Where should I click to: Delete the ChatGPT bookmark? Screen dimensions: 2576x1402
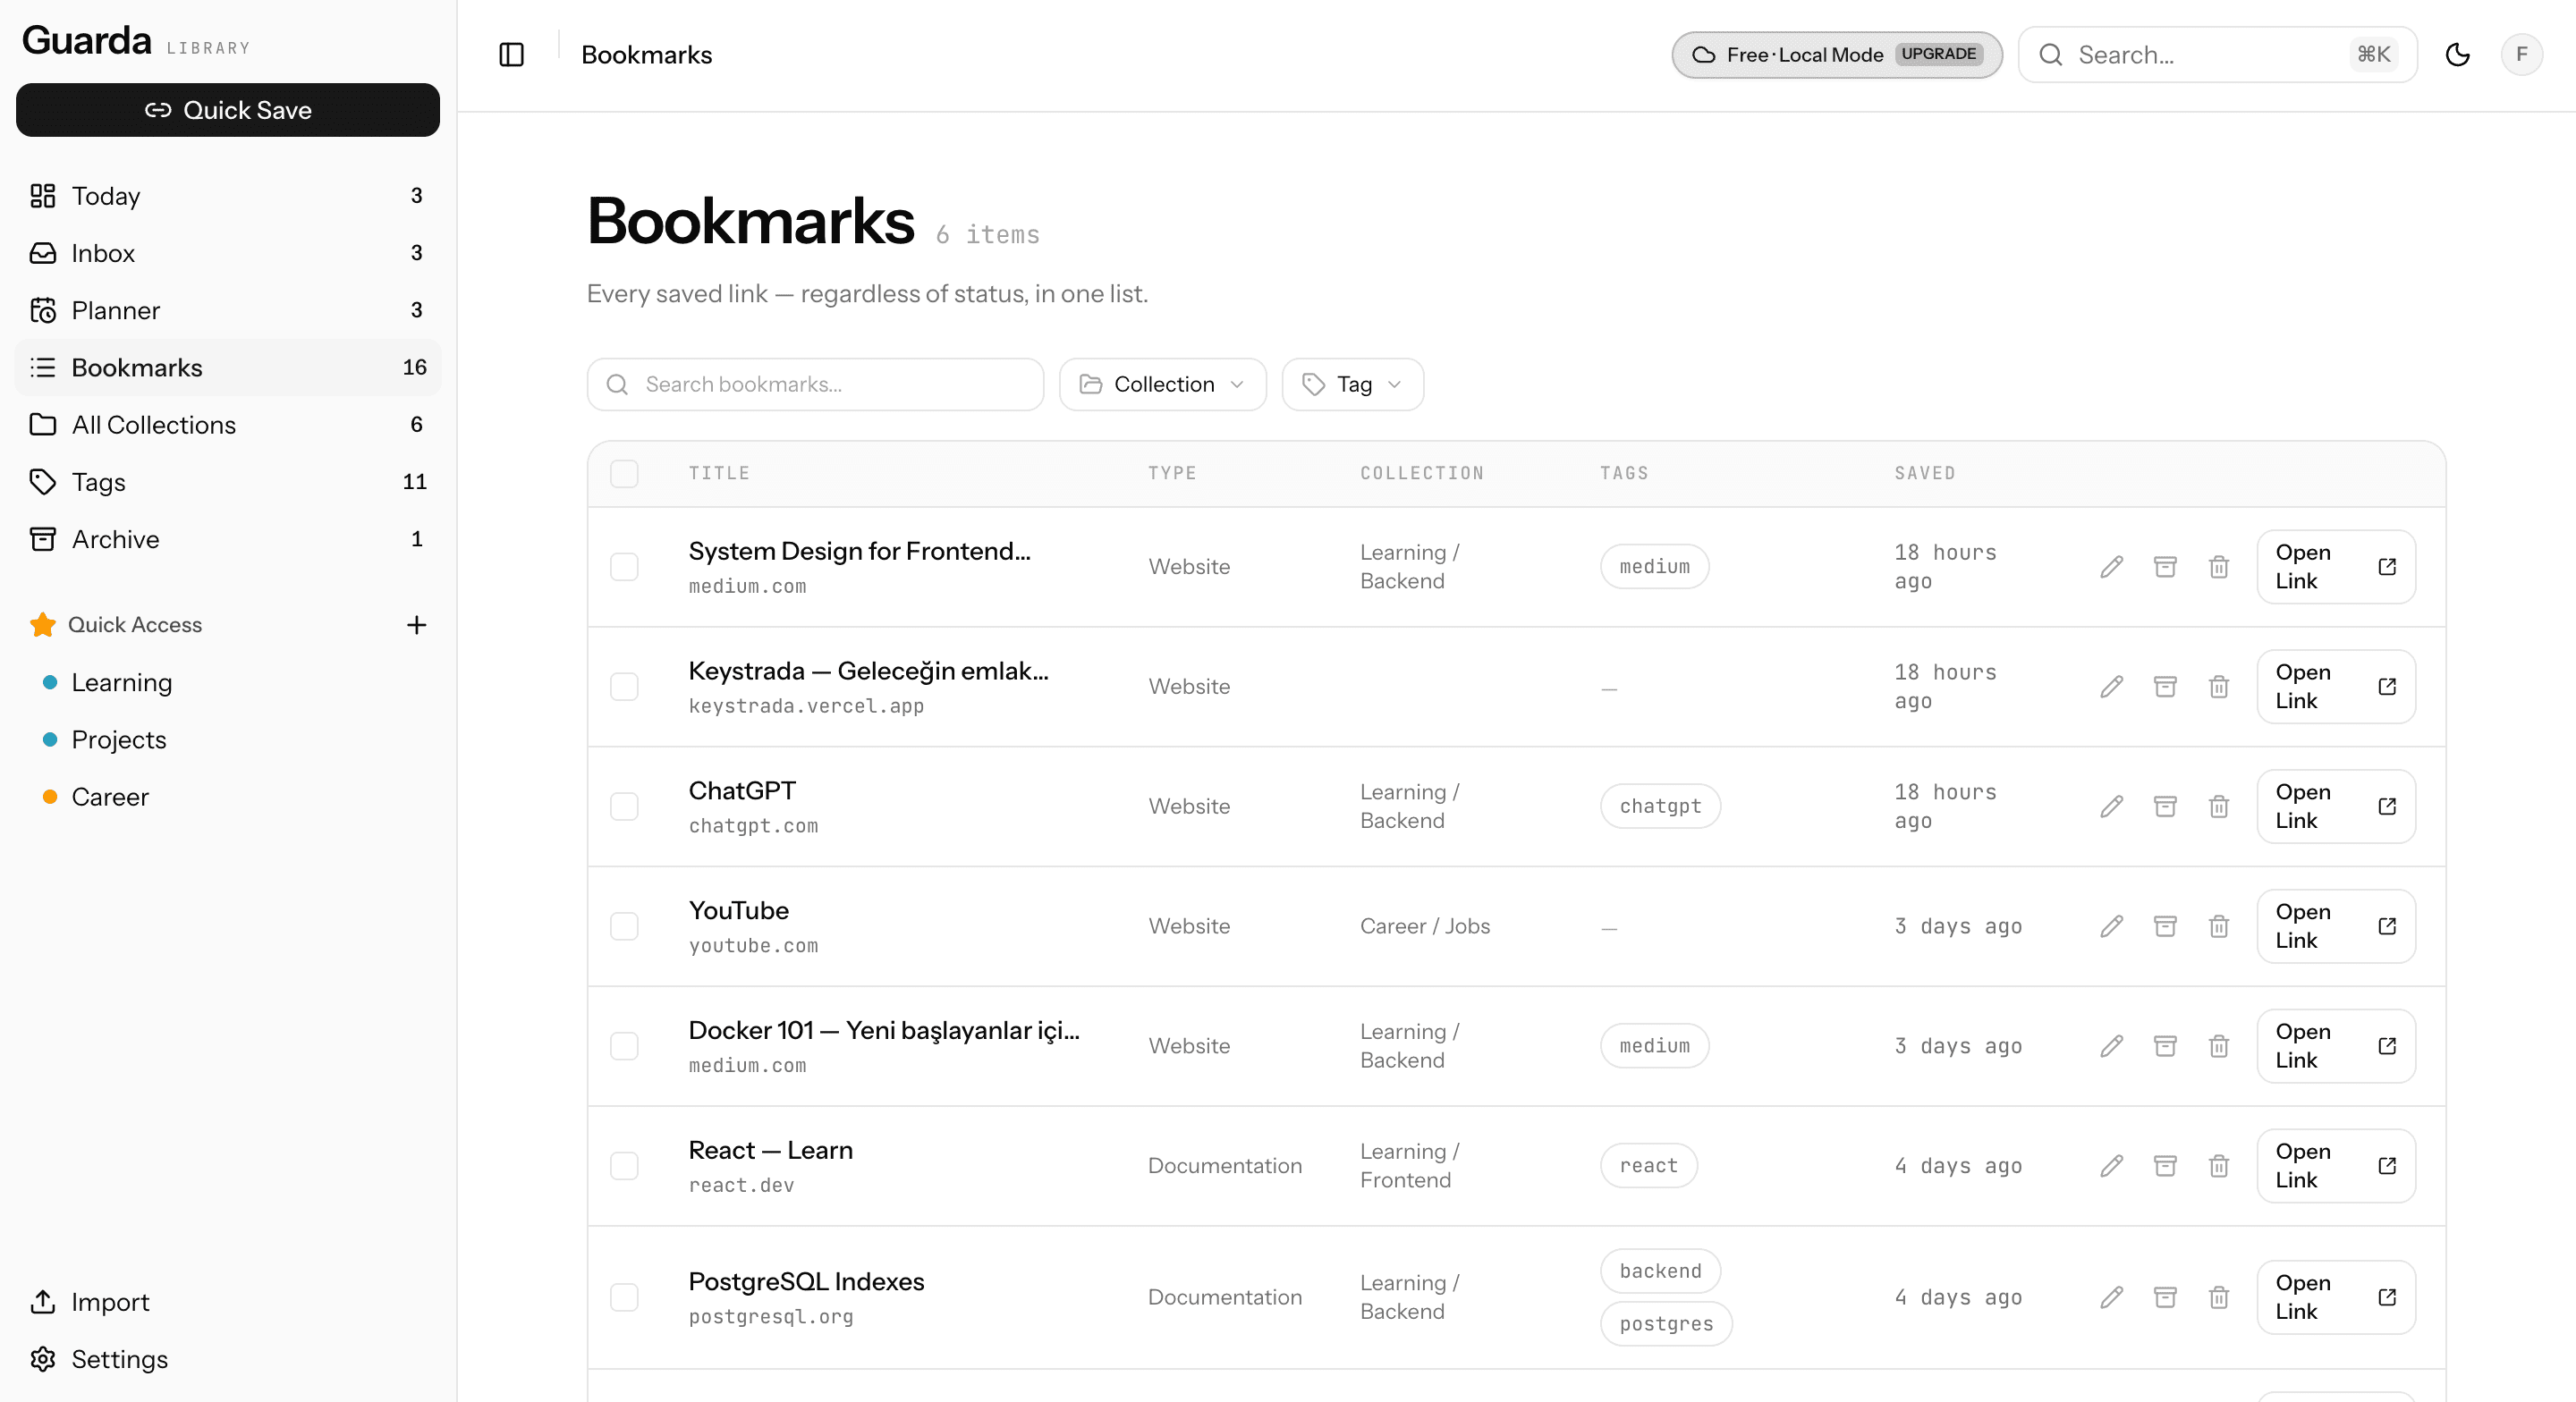pyautogui.click(x=2218, y=807)
